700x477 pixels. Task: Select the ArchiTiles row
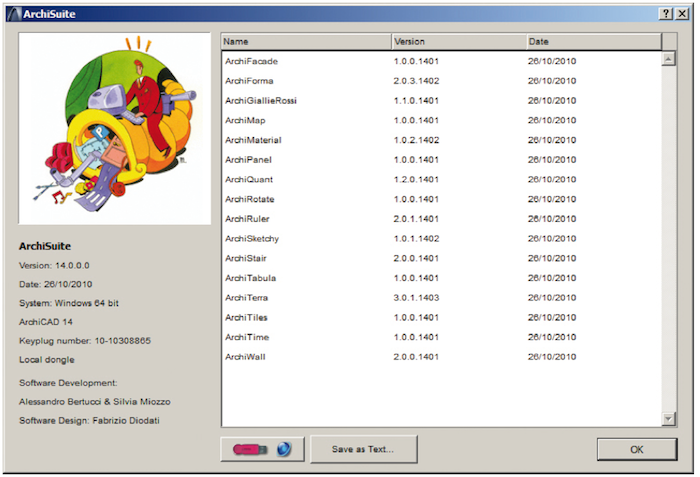441,317
